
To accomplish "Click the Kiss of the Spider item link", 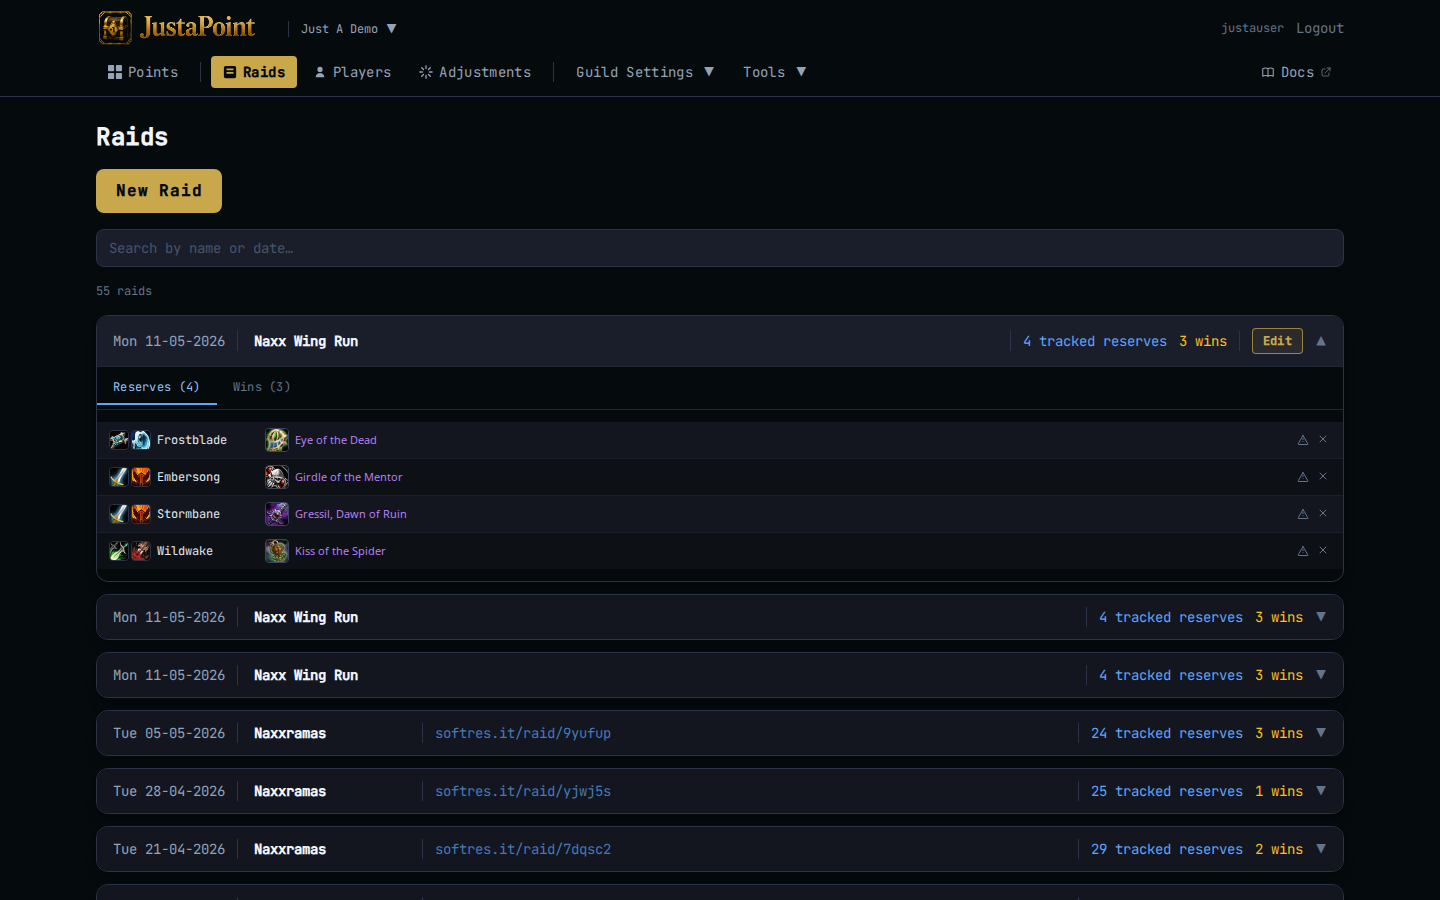I will pyautogui.click(x=340, y=551).
